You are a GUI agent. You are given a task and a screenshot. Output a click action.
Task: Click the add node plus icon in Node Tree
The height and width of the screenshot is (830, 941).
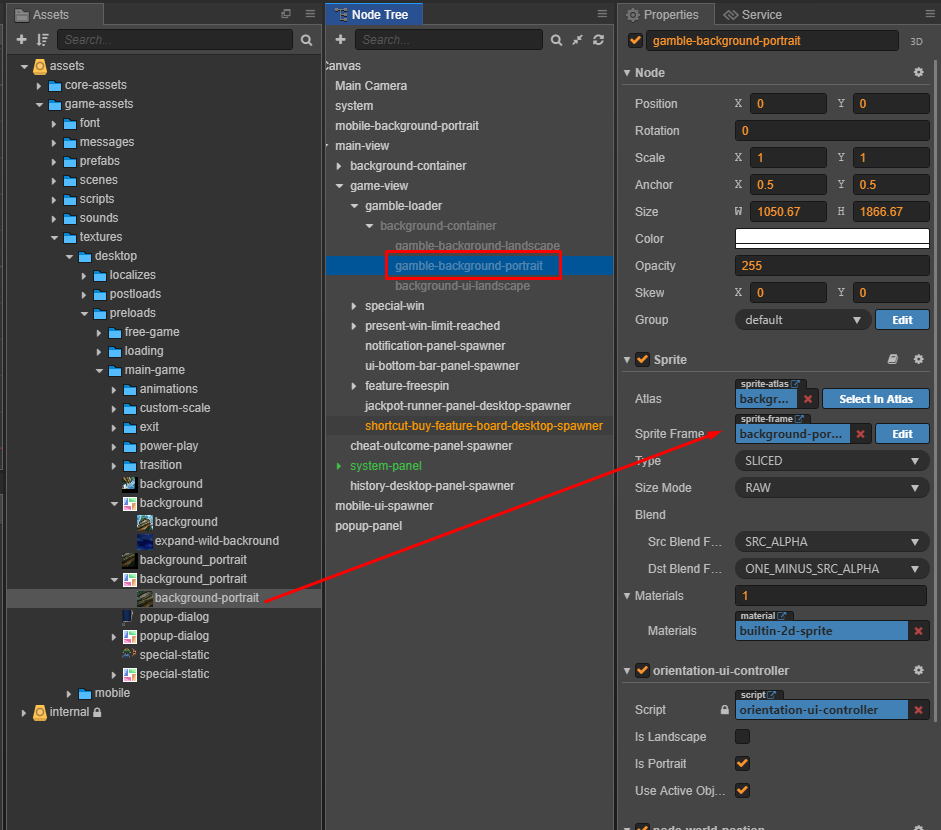[x=340, y=40]
